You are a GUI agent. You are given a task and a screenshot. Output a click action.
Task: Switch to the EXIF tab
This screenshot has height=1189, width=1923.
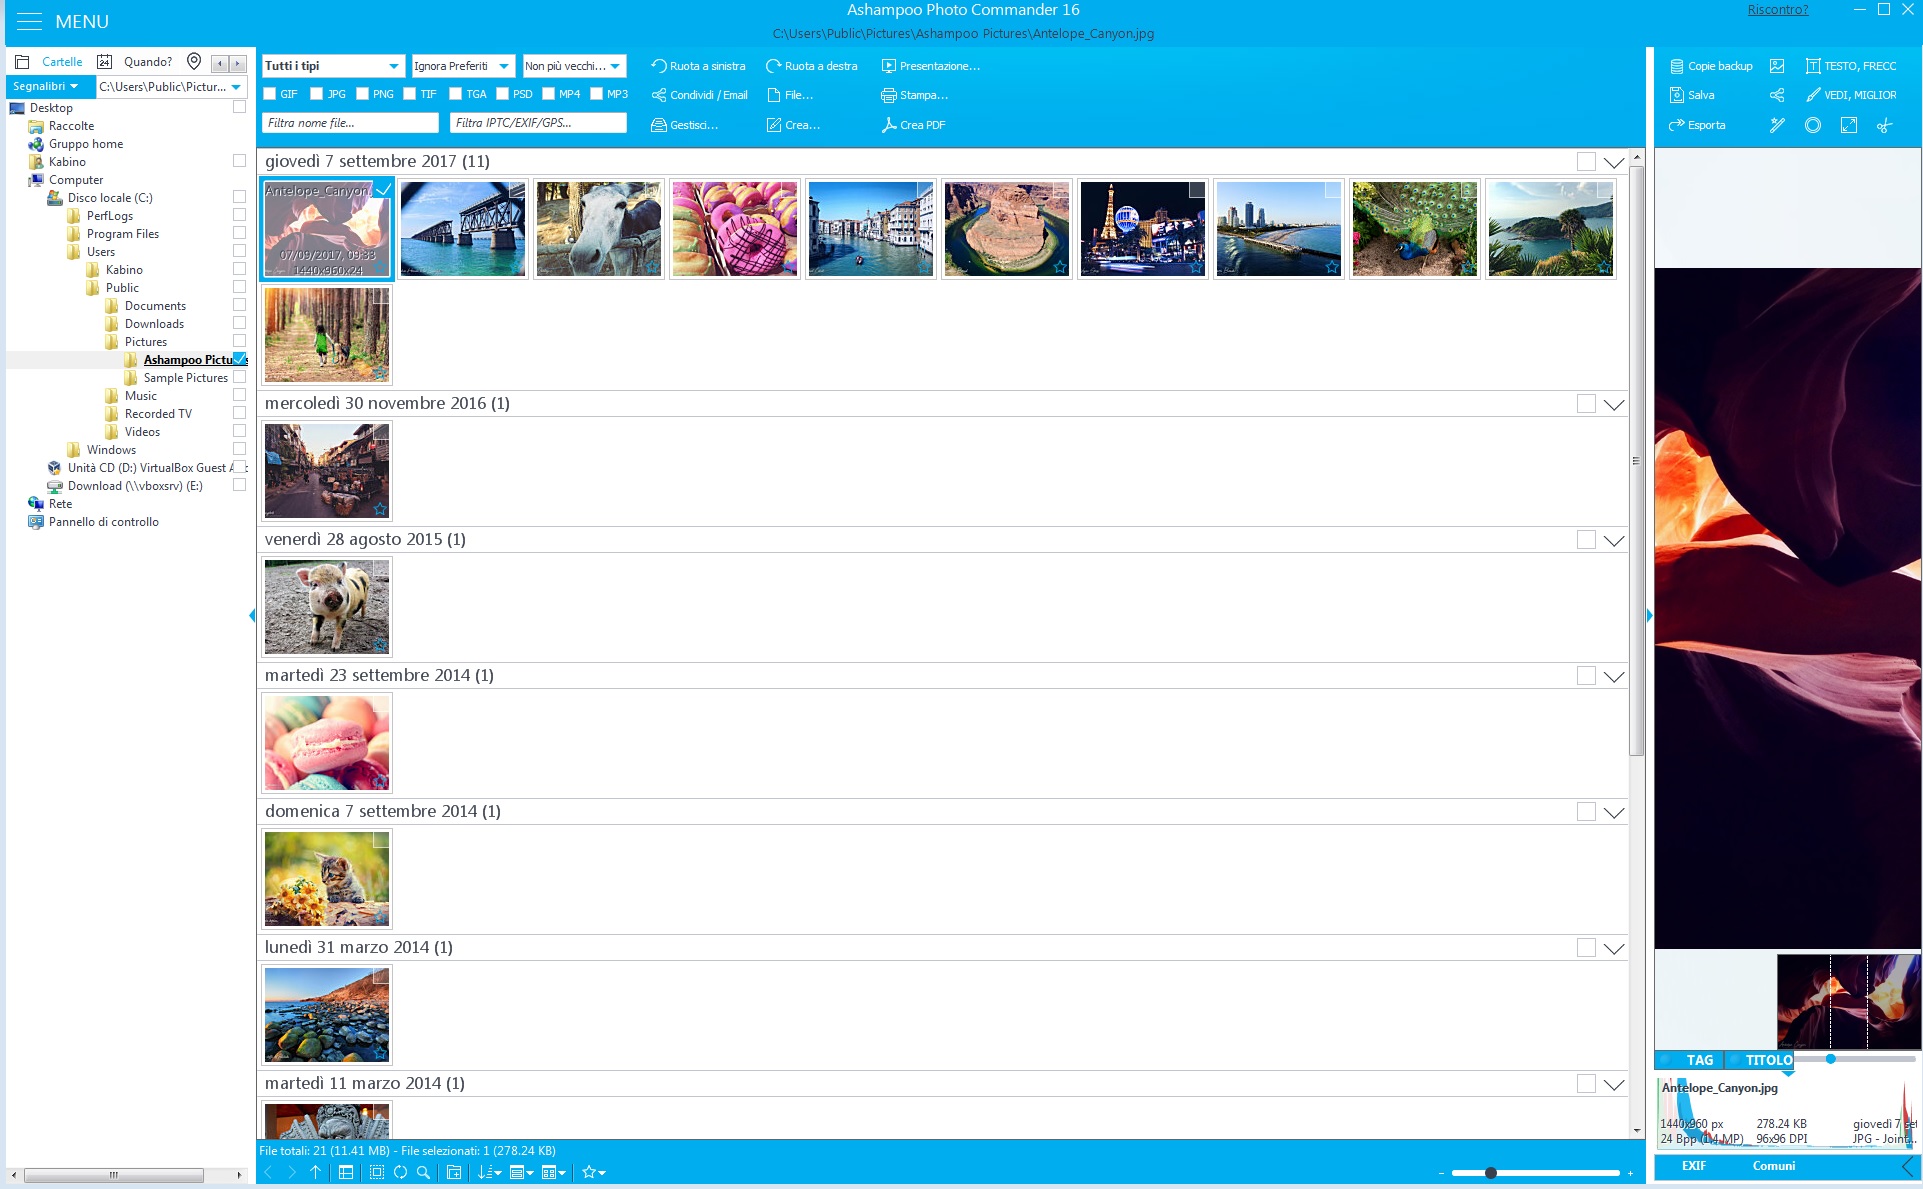(1693, 1166)
